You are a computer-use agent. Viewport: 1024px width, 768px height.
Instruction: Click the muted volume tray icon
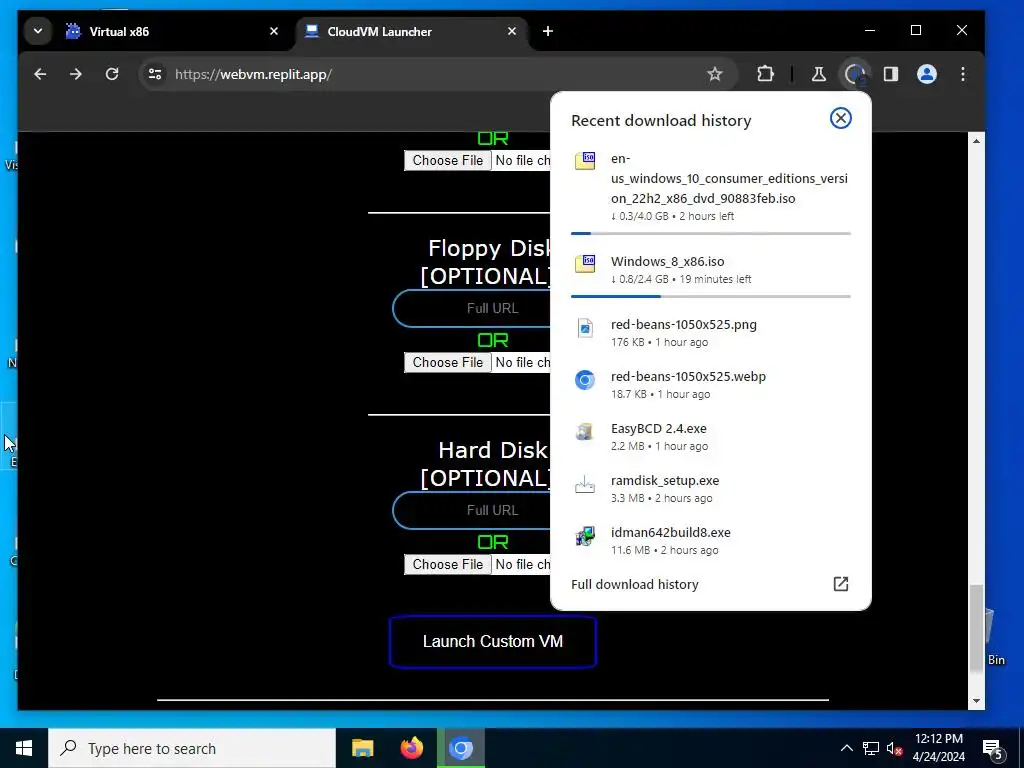895,748
